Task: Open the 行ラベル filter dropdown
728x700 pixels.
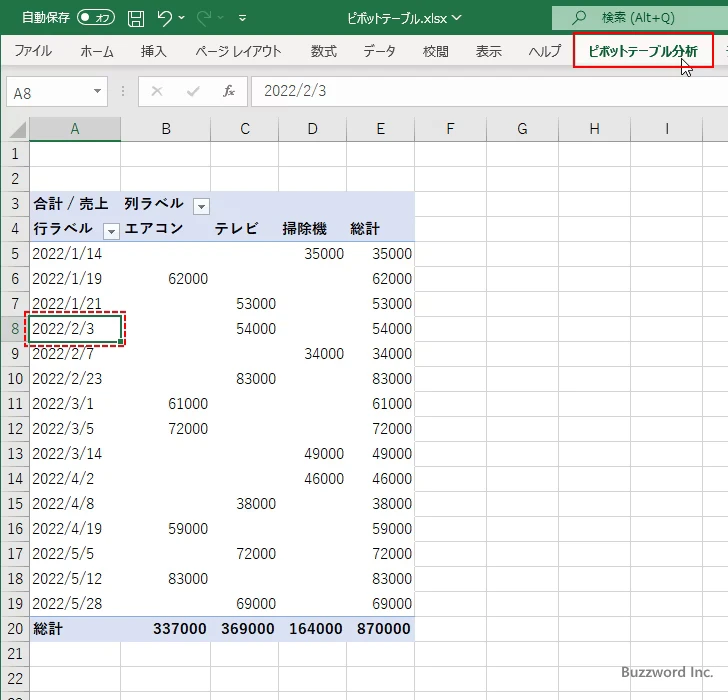Action: [x=111, y=231]
